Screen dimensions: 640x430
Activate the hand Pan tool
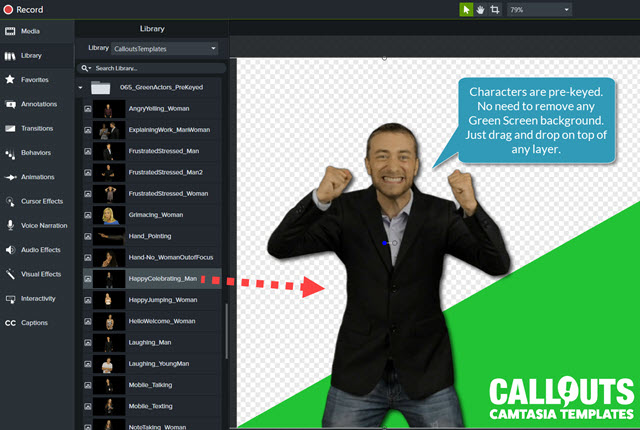point(480,10)
